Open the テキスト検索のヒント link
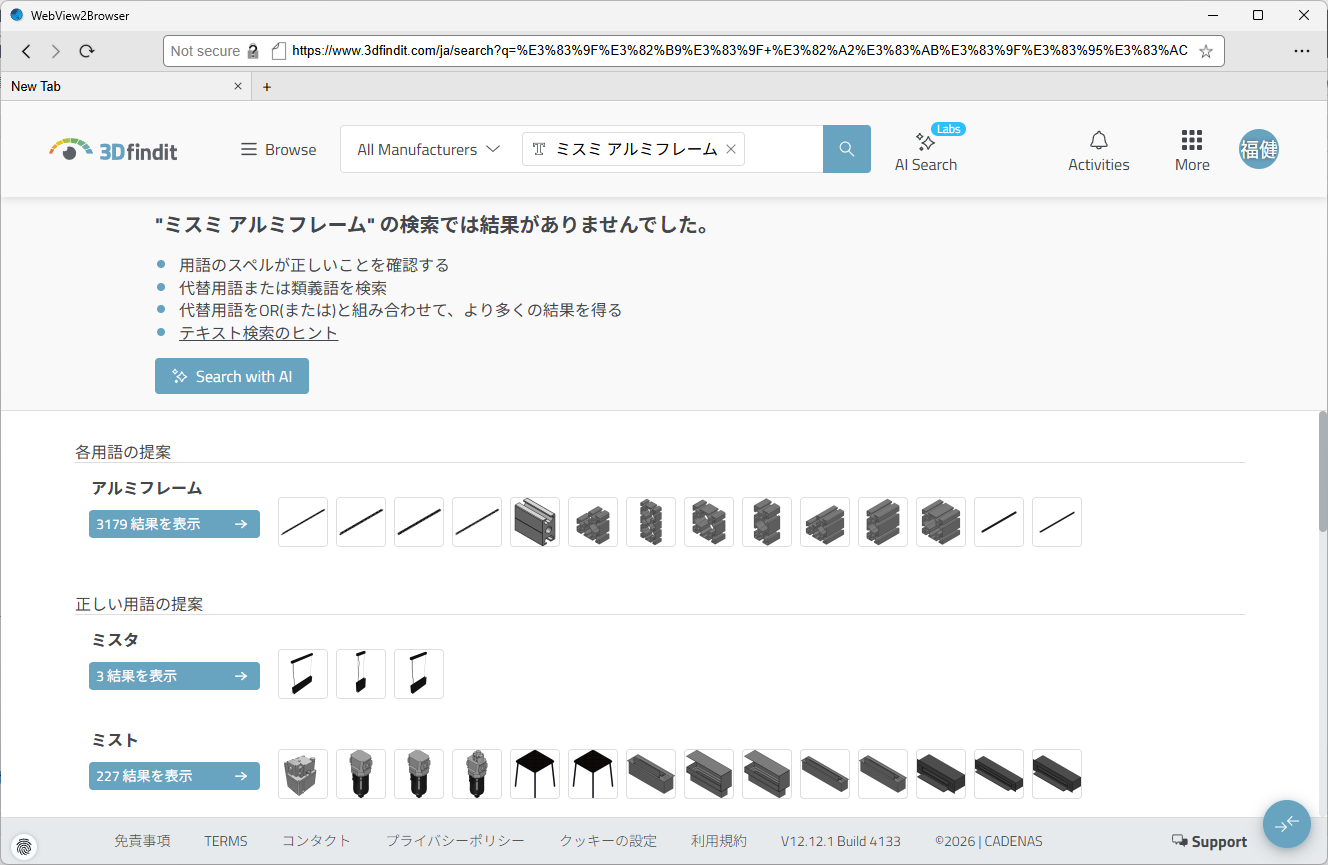 tap(258, 333)
